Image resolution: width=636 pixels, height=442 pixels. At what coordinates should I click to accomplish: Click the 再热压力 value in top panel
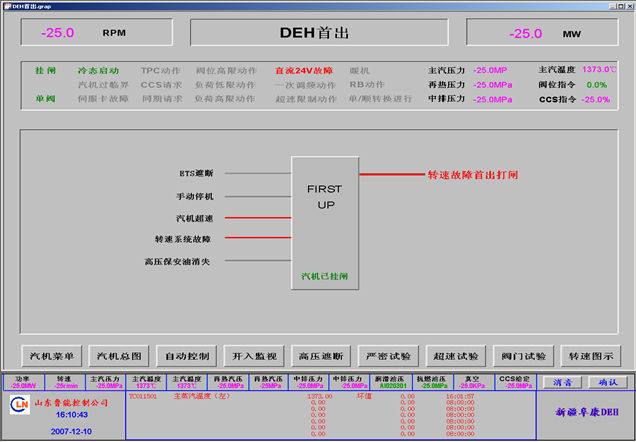pos(492,85)
